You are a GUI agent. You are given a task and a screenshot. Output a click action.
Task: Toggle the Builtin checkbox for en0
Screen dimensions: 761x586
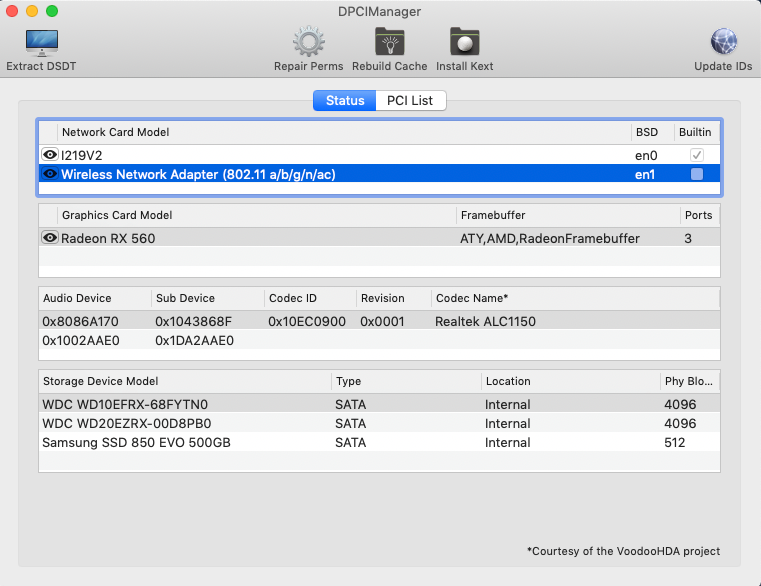(x=697, y=155)
